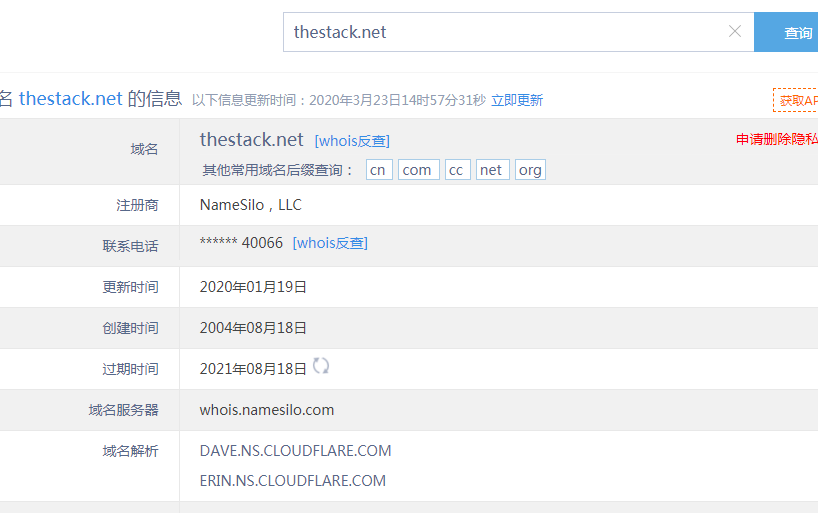Click registrar name NameSilo, LLC
The width and height of the screenshot is (818, 513).
click(x=251, y=205)
